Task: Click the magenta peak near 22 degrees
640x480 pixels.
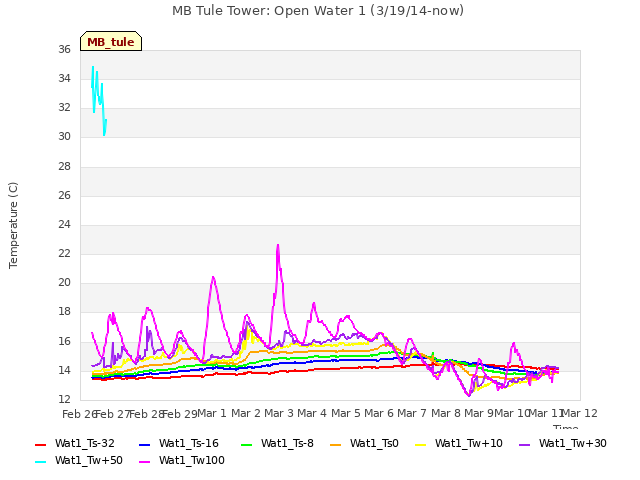Action: click(278, 245)
